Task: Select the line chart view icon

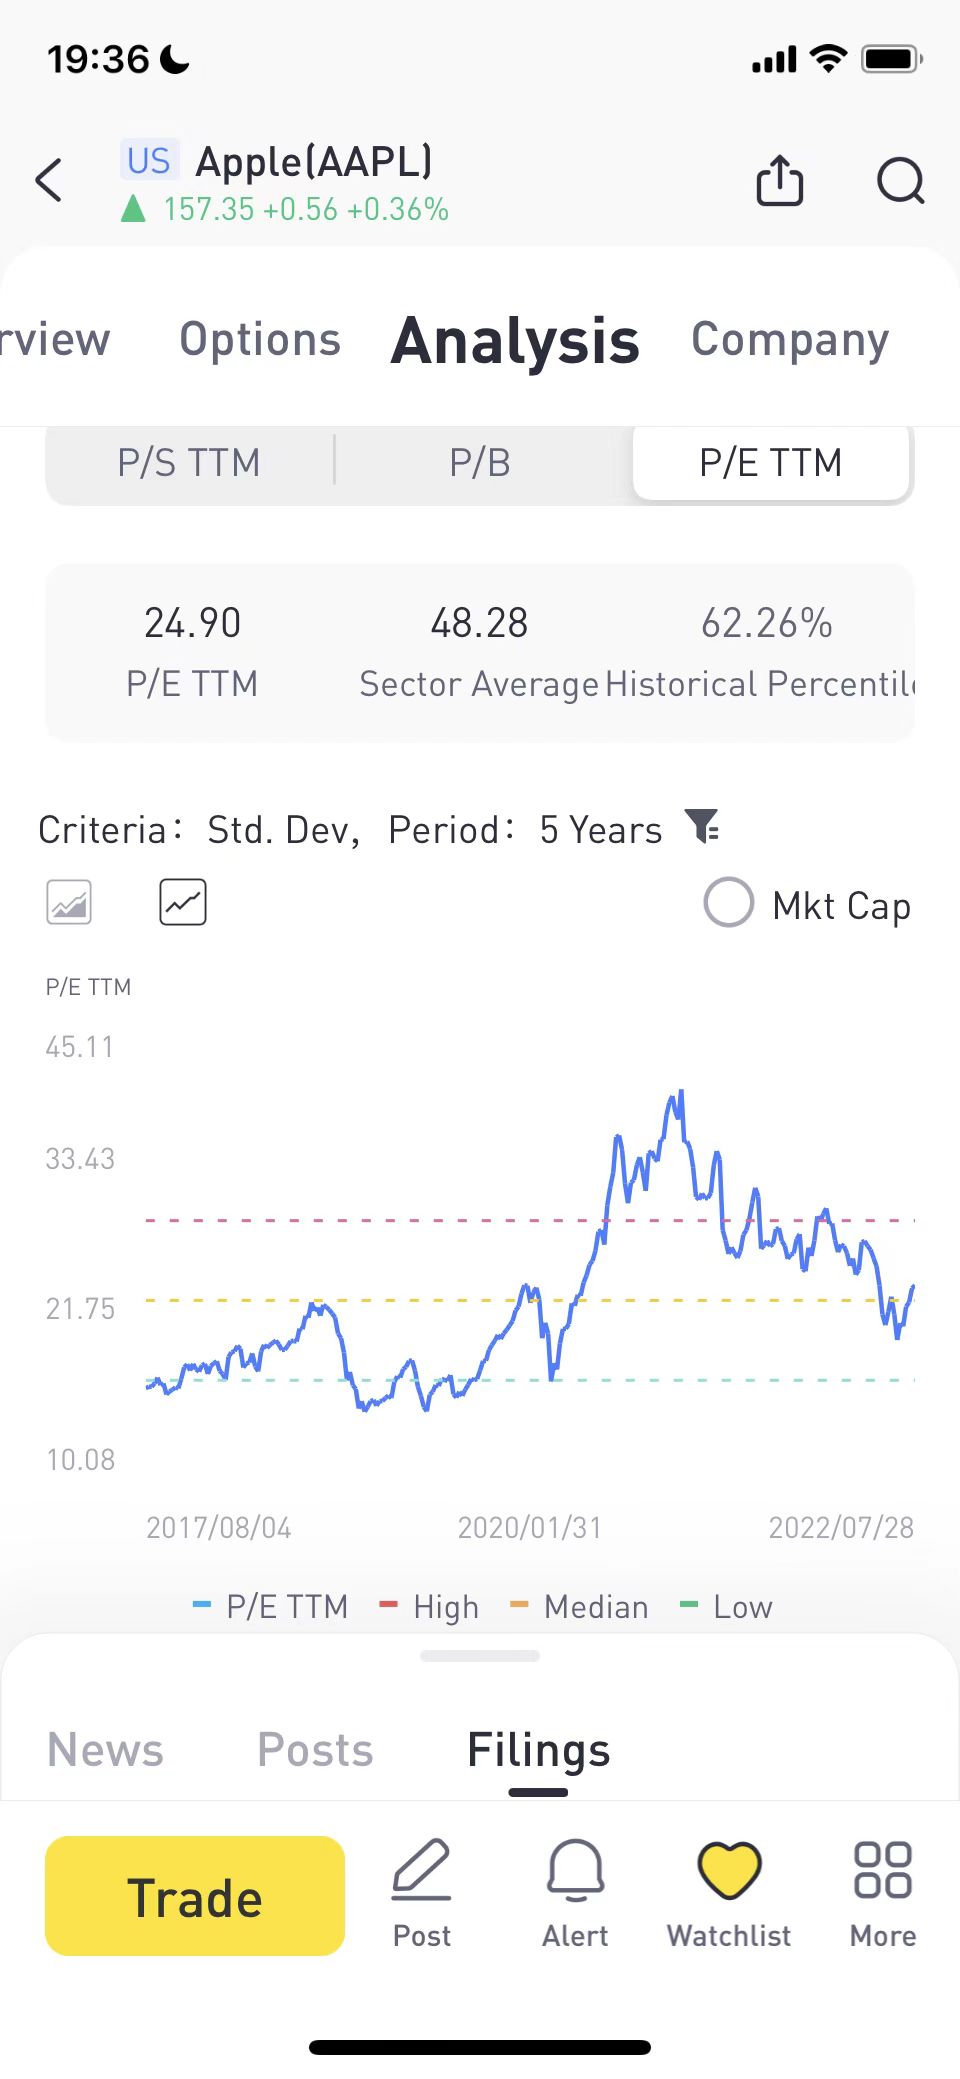Action: coord(183,902)
